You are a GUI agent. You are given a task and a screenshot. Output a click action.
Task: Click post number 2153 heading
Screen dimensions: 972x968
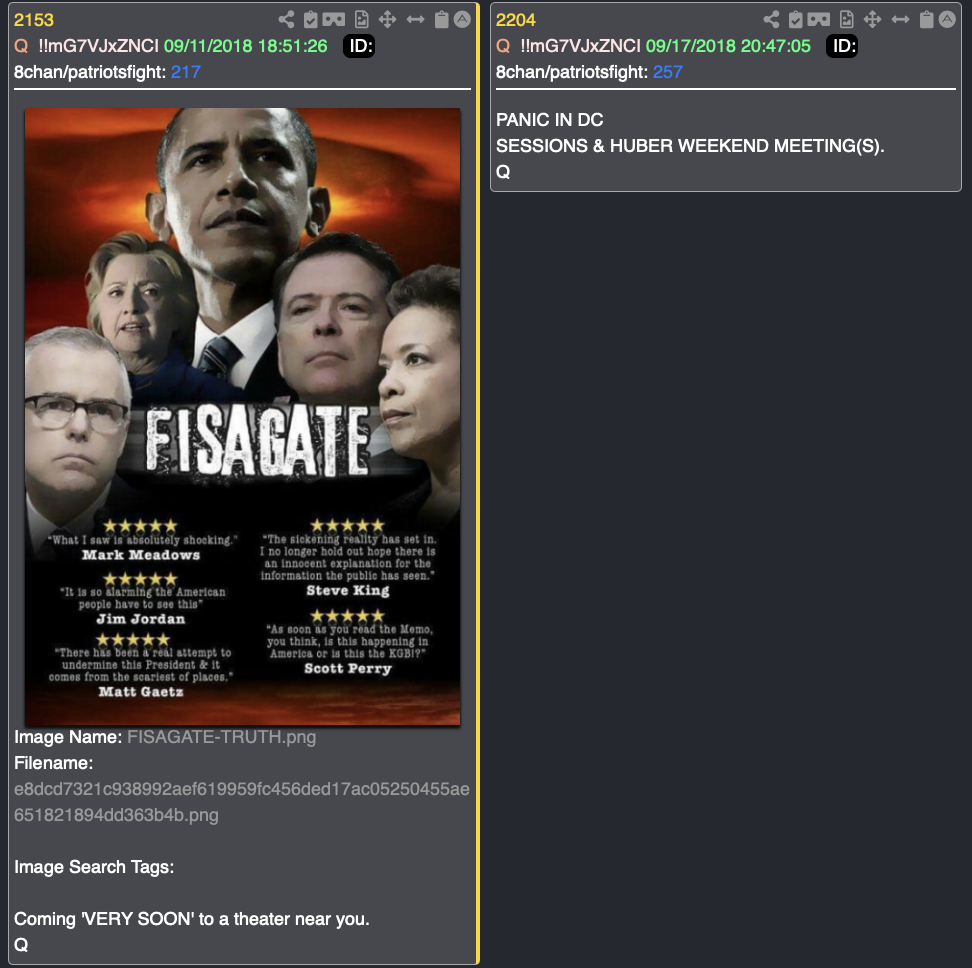pos(33,20)
